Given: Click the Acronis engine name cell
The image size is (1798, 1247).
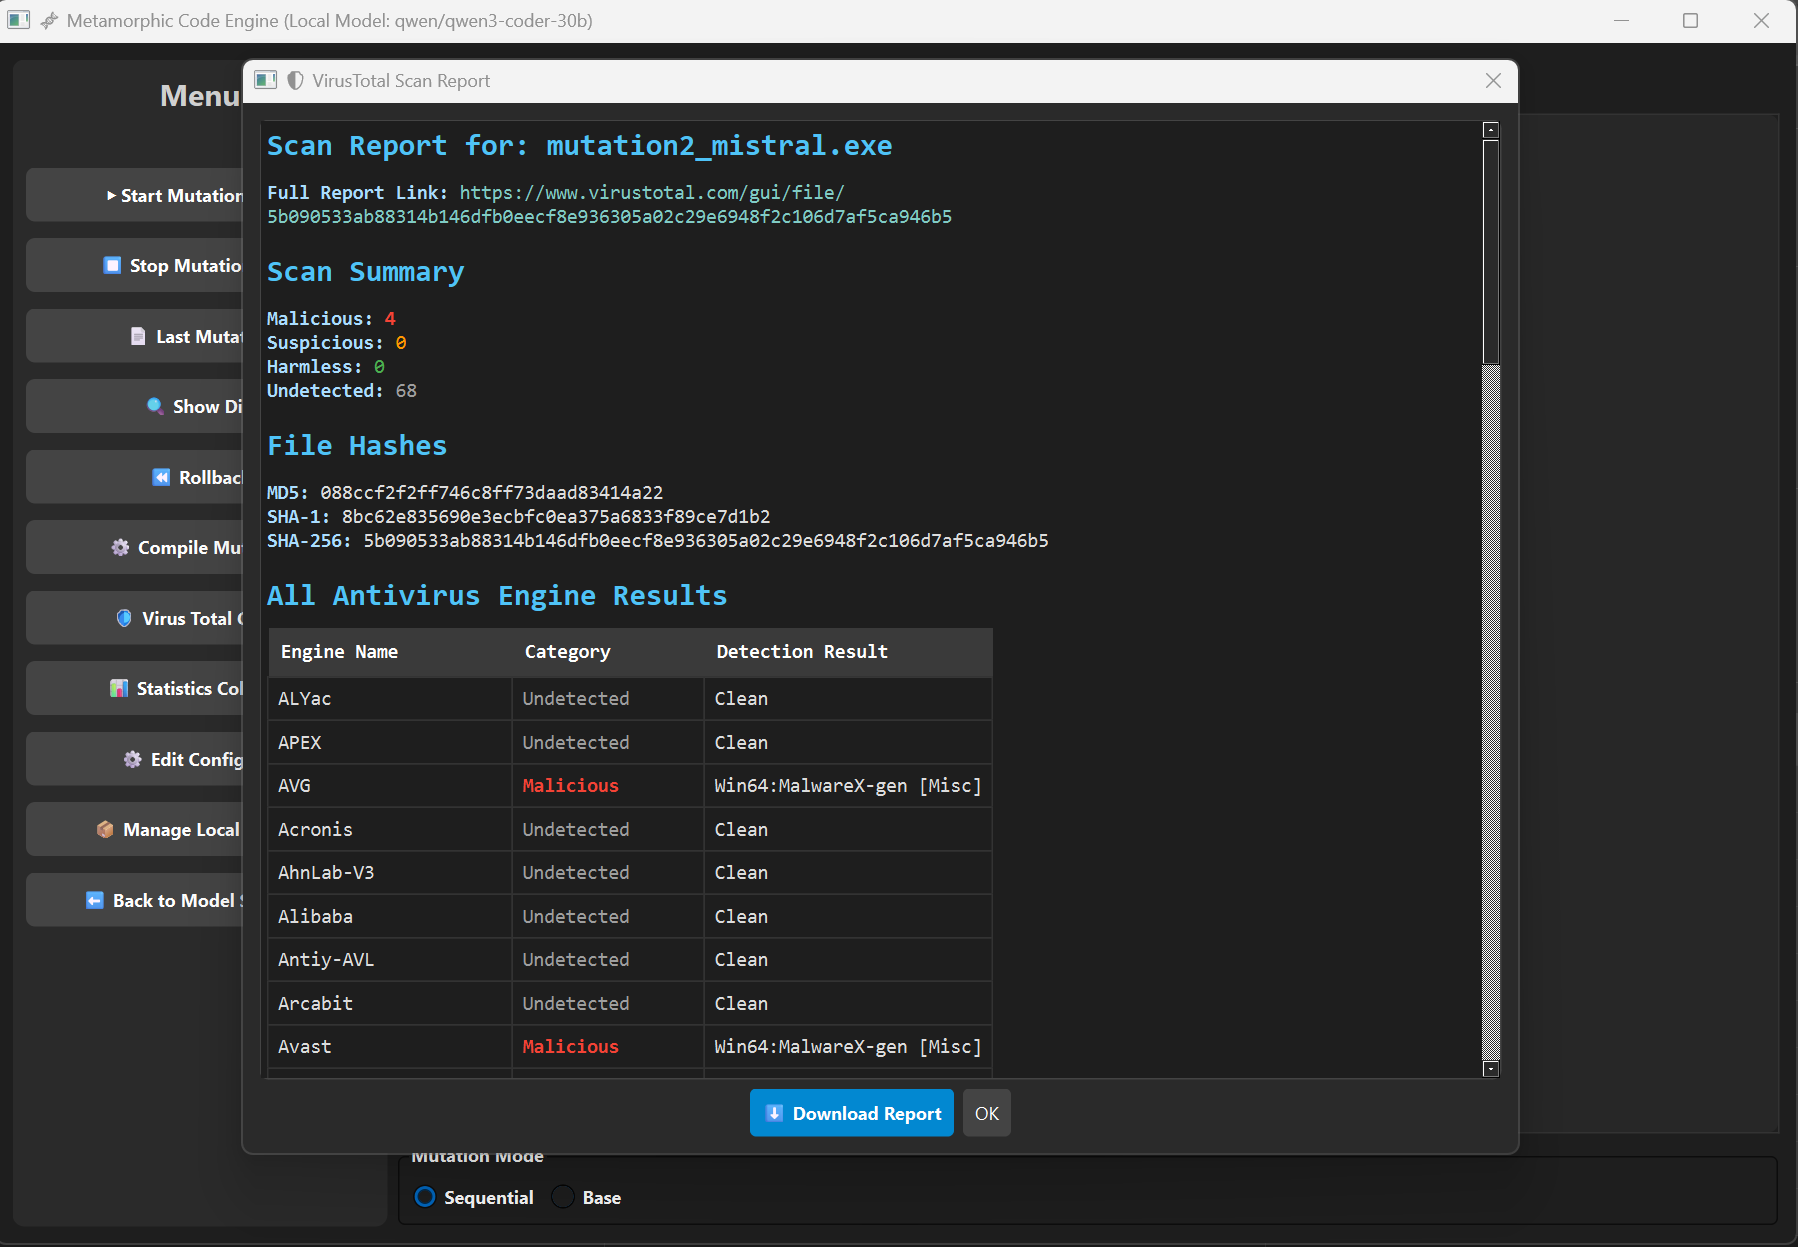Looking at the screenshot, I should click(x=390, y=830).
